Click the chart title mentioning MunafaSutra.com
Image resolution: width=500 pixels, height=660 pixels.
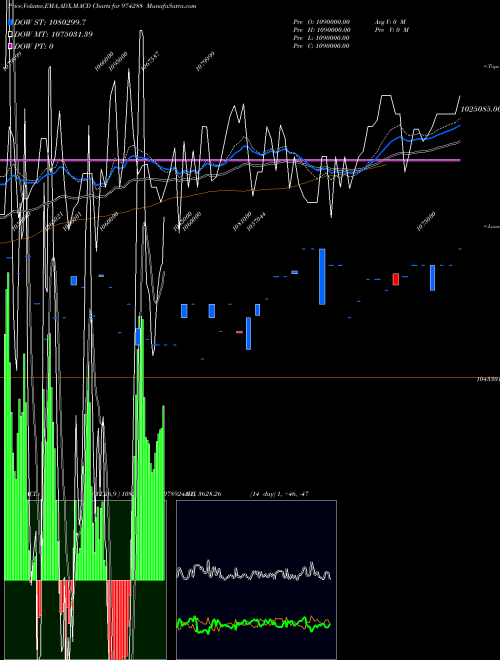[x=102, y=6]
